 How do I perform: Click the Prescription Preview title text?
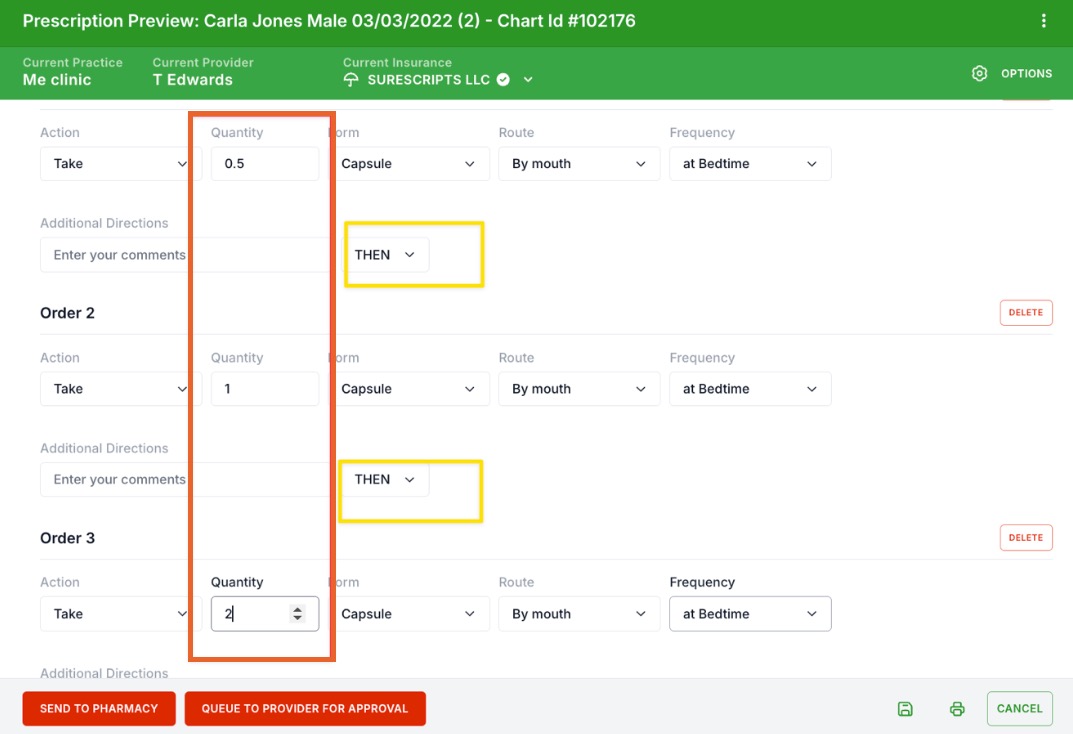coord(329,21)
